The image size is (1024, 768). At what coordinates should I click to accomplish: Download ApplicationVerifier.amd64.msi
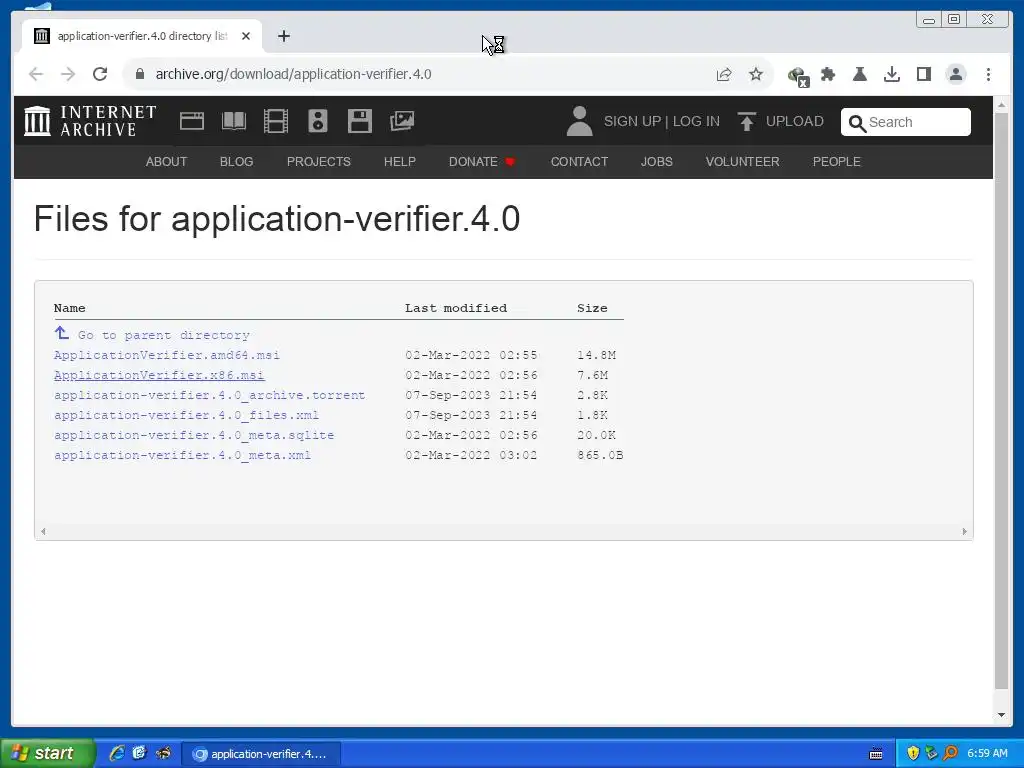pos(167,355)
